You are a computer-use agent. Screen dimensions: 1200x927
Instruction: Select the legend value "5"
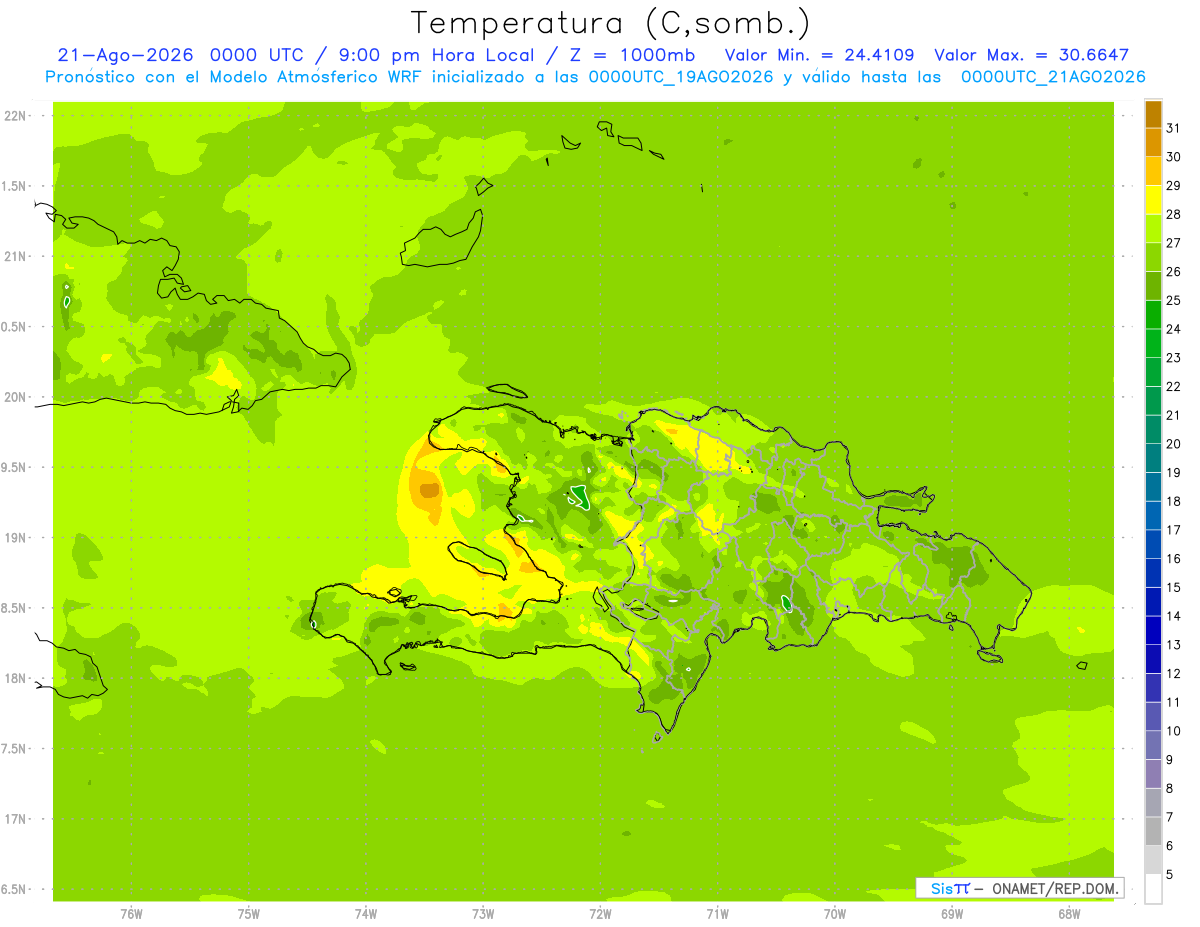point(1170,875)
